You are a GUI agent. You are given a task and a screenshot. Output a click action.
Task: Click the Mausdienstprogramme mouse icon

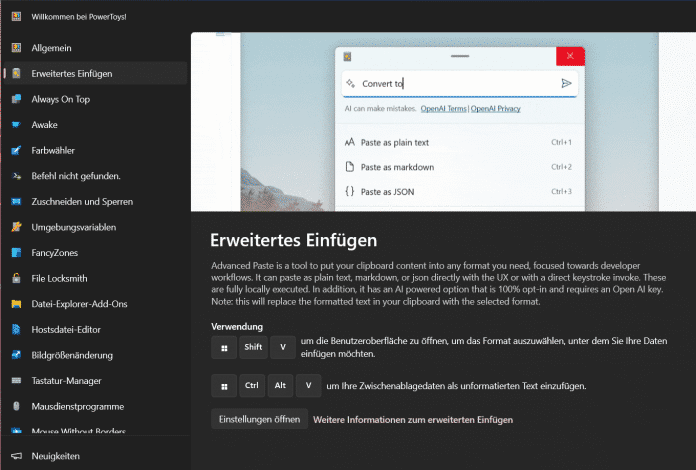tap(16, 406)
